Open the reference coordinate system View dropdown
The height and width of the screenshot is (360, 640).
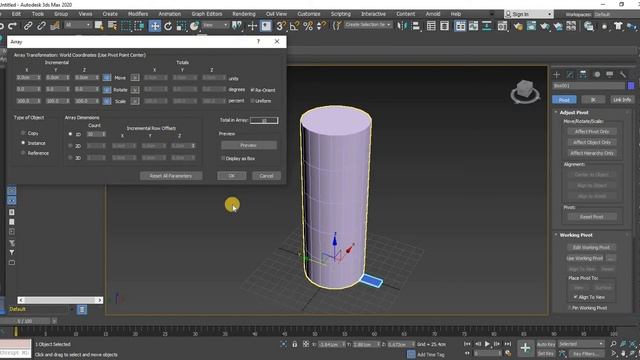pos(215,25)
